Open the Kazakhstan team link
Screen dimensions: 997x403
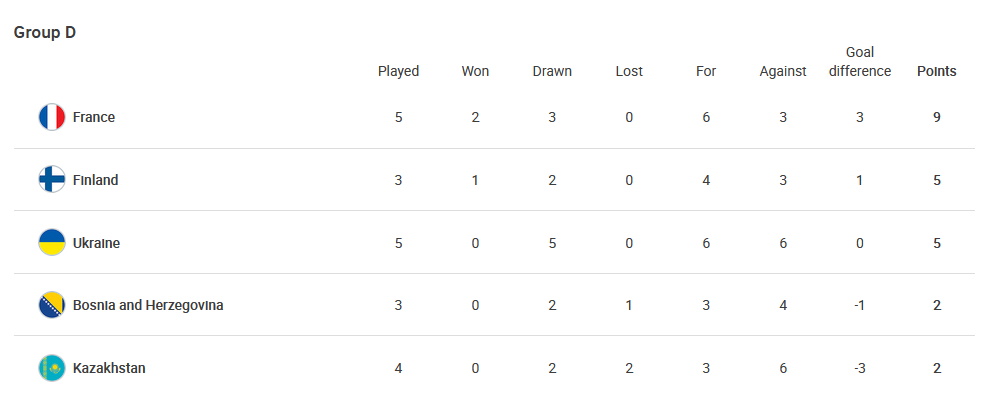click(x=109, y=368)
